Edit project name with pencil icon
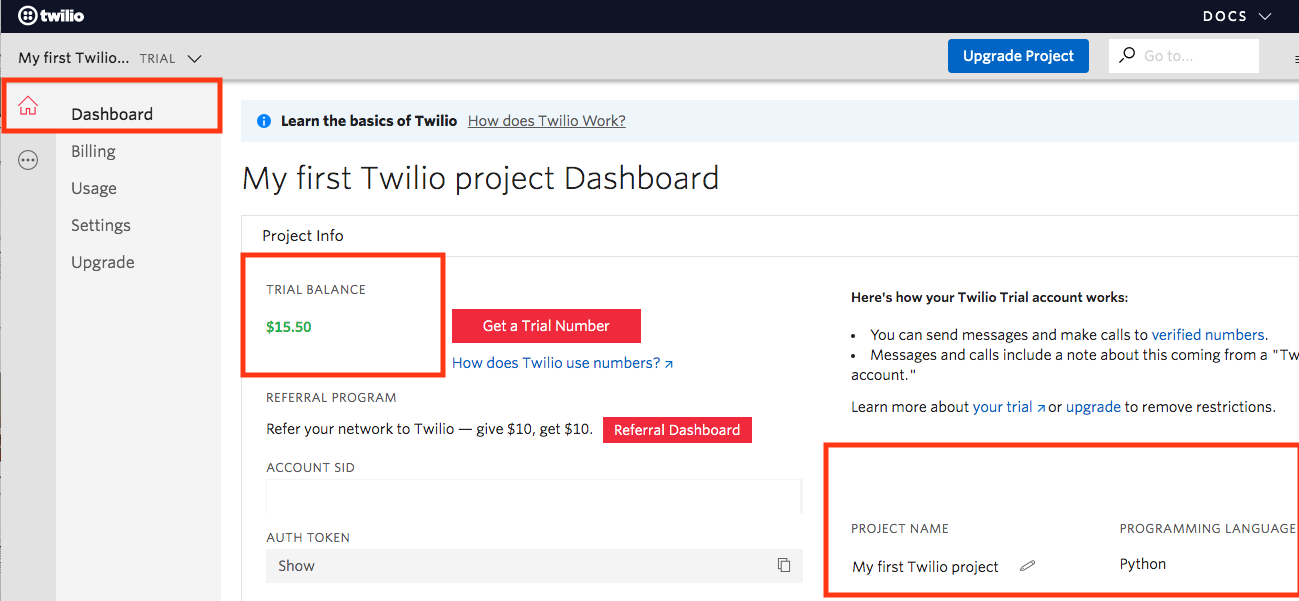Viewport: 1299px width, 601px height. point(1027,566)
